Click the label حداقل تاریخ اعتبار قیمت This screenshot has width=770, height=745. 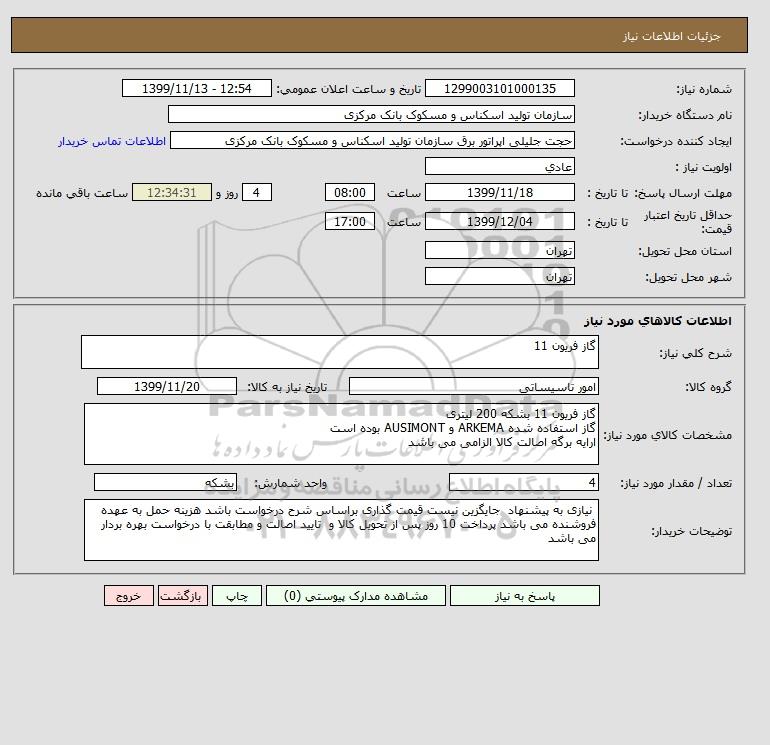688,222
